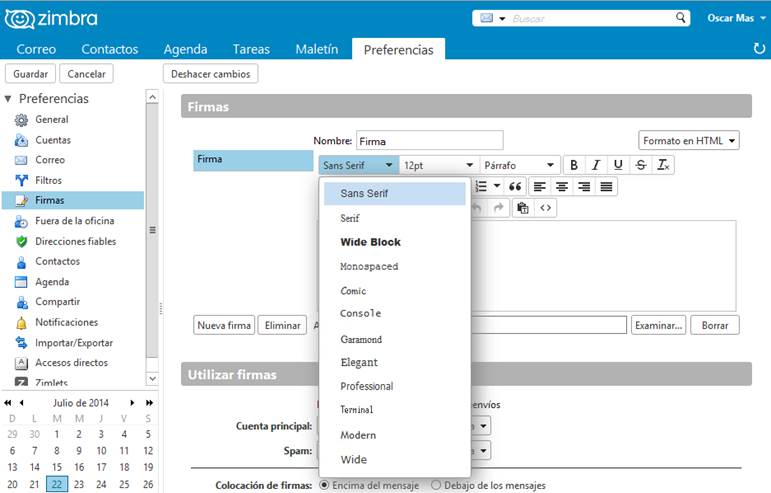The height and width of the screenshot is (493, 771).
Task: Open the numbered list style arrow
Action: (497, 186)
